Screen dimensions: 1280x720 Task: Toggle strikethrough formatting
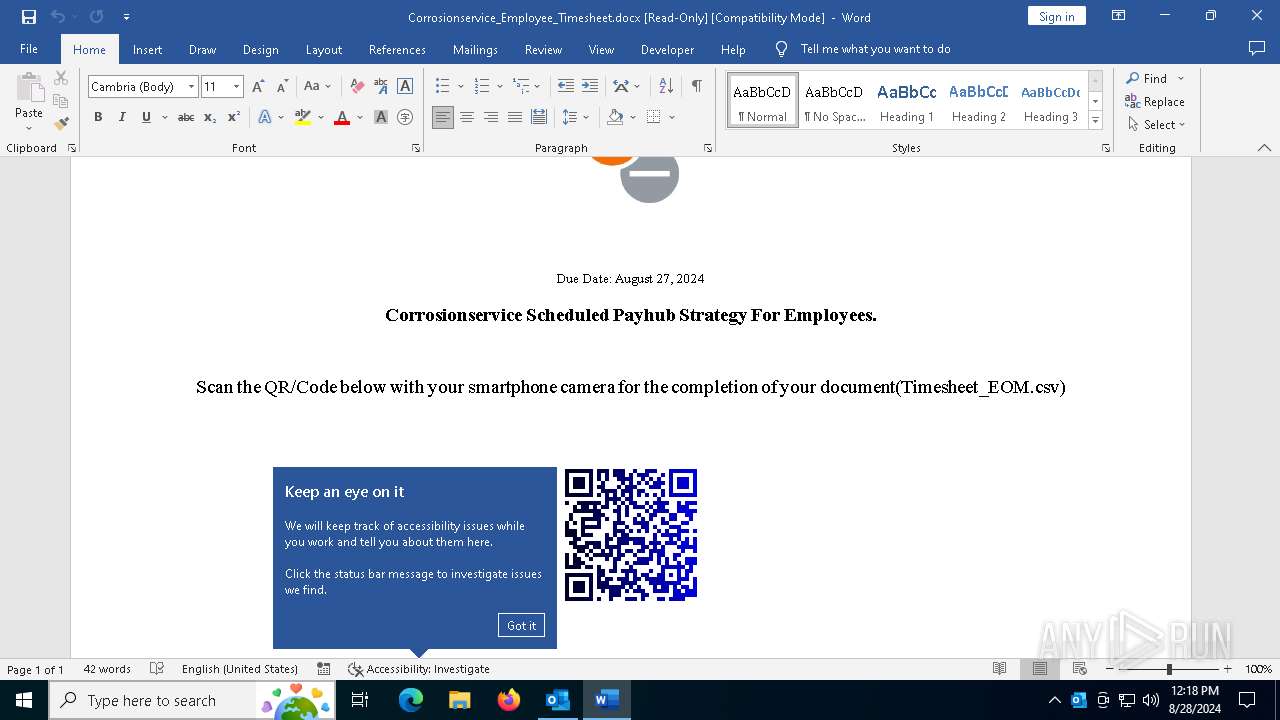point(186,117)
